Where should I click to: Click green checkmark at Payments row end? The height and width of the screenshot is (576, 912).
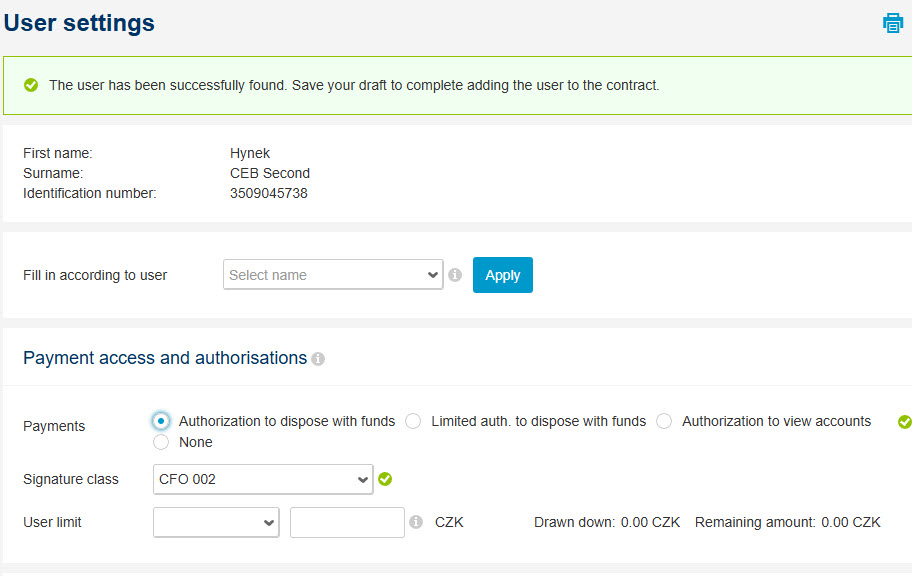click(904, 422)
